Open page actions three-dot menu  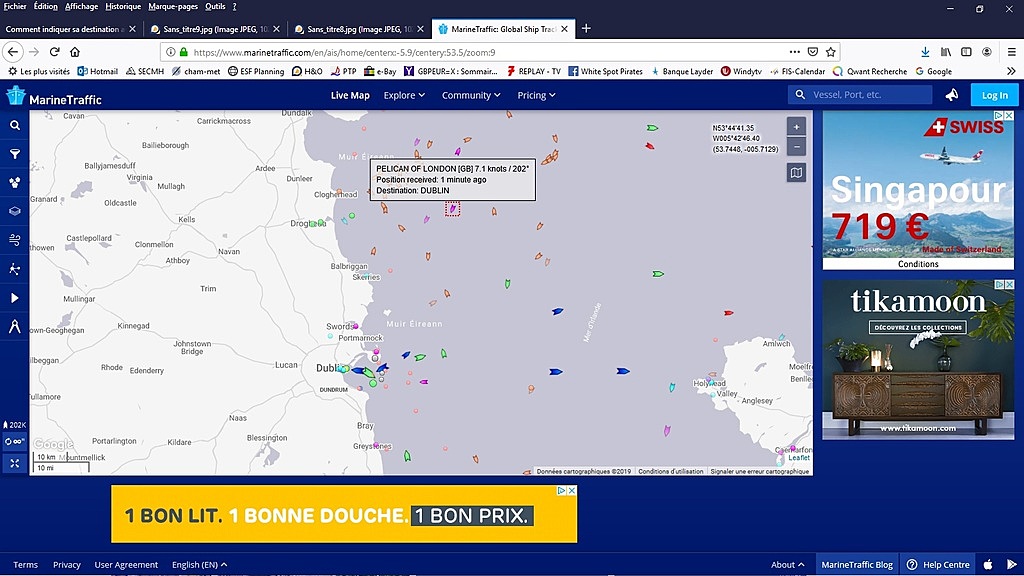click(x=794, y=52)
